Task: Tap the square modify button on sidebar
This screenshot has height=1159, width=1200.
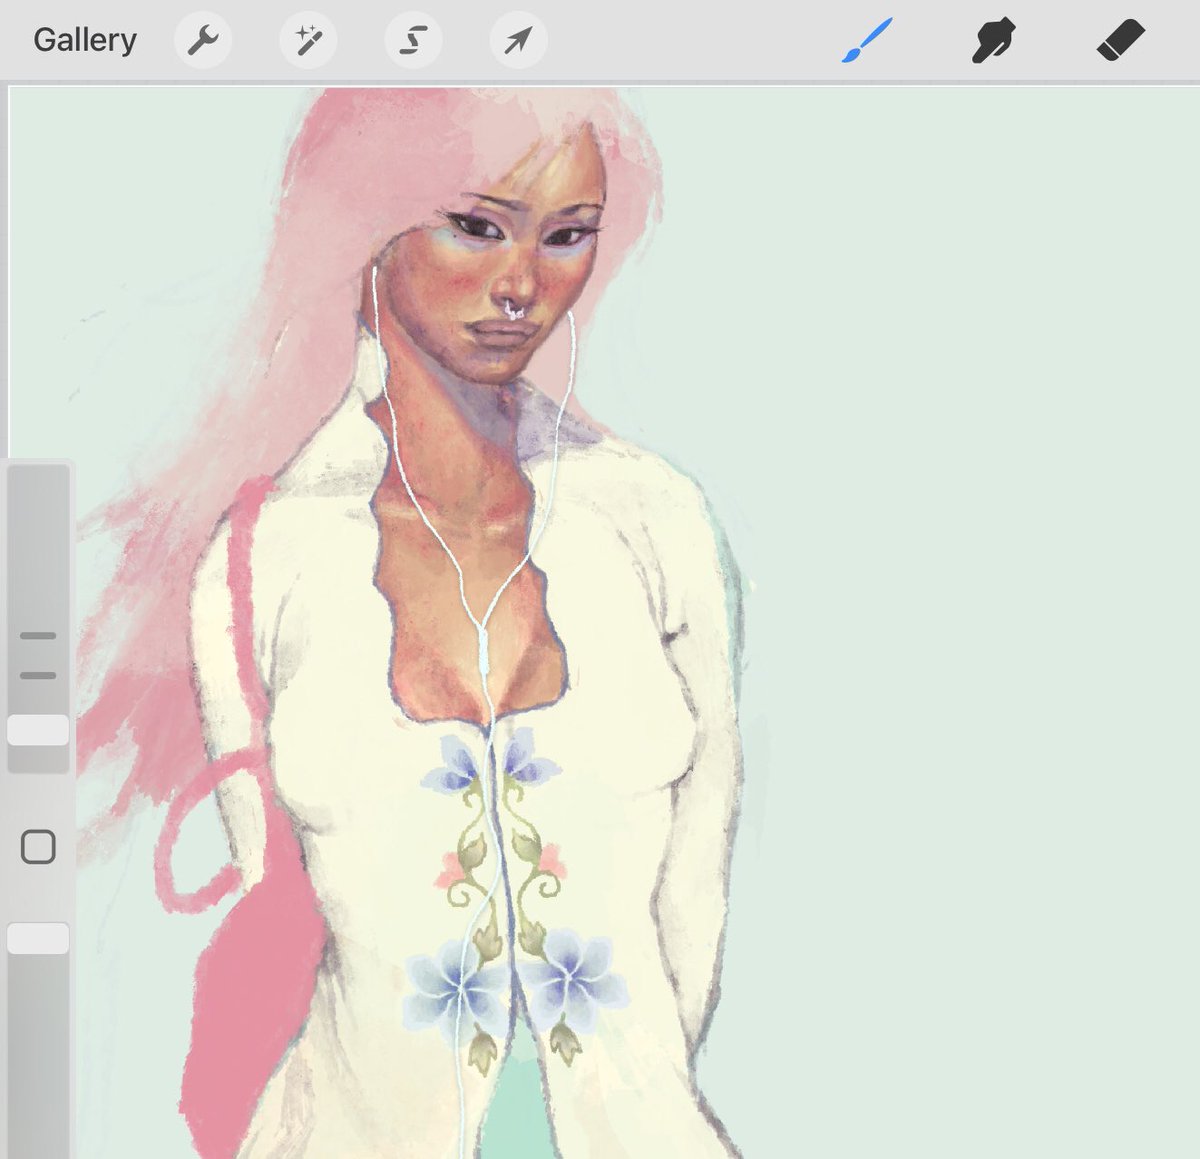Action: [x=38, y=847]
